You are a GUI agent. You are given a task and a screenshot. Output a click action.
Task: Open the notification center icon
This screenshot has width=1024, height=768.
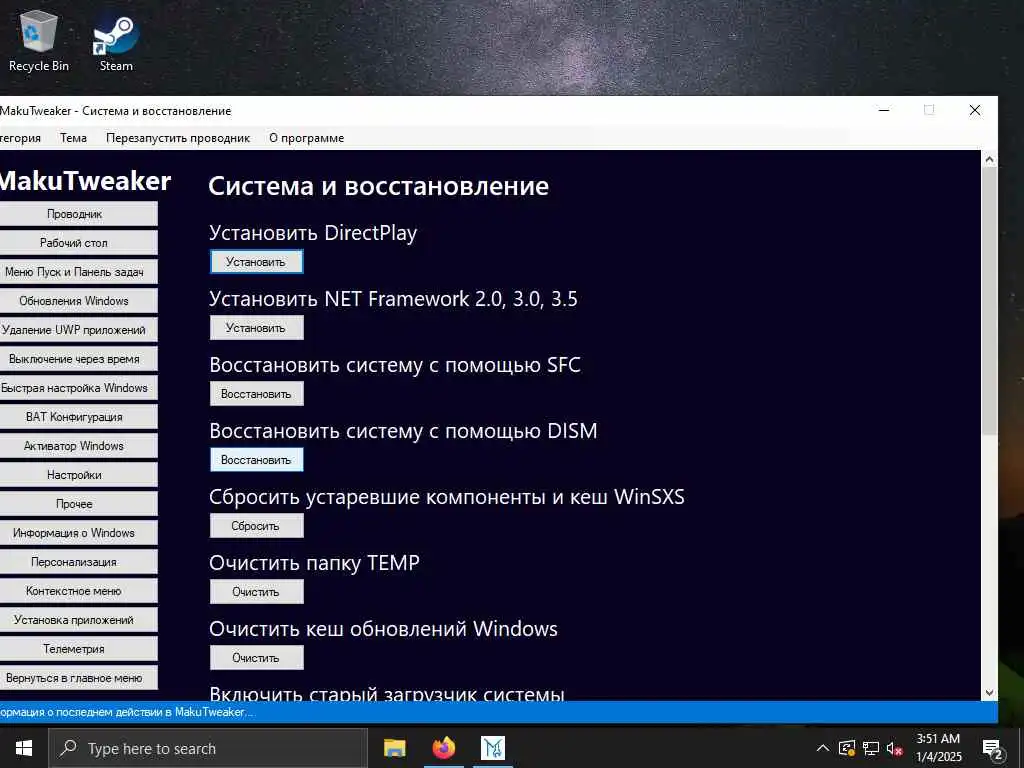point(993,748)
